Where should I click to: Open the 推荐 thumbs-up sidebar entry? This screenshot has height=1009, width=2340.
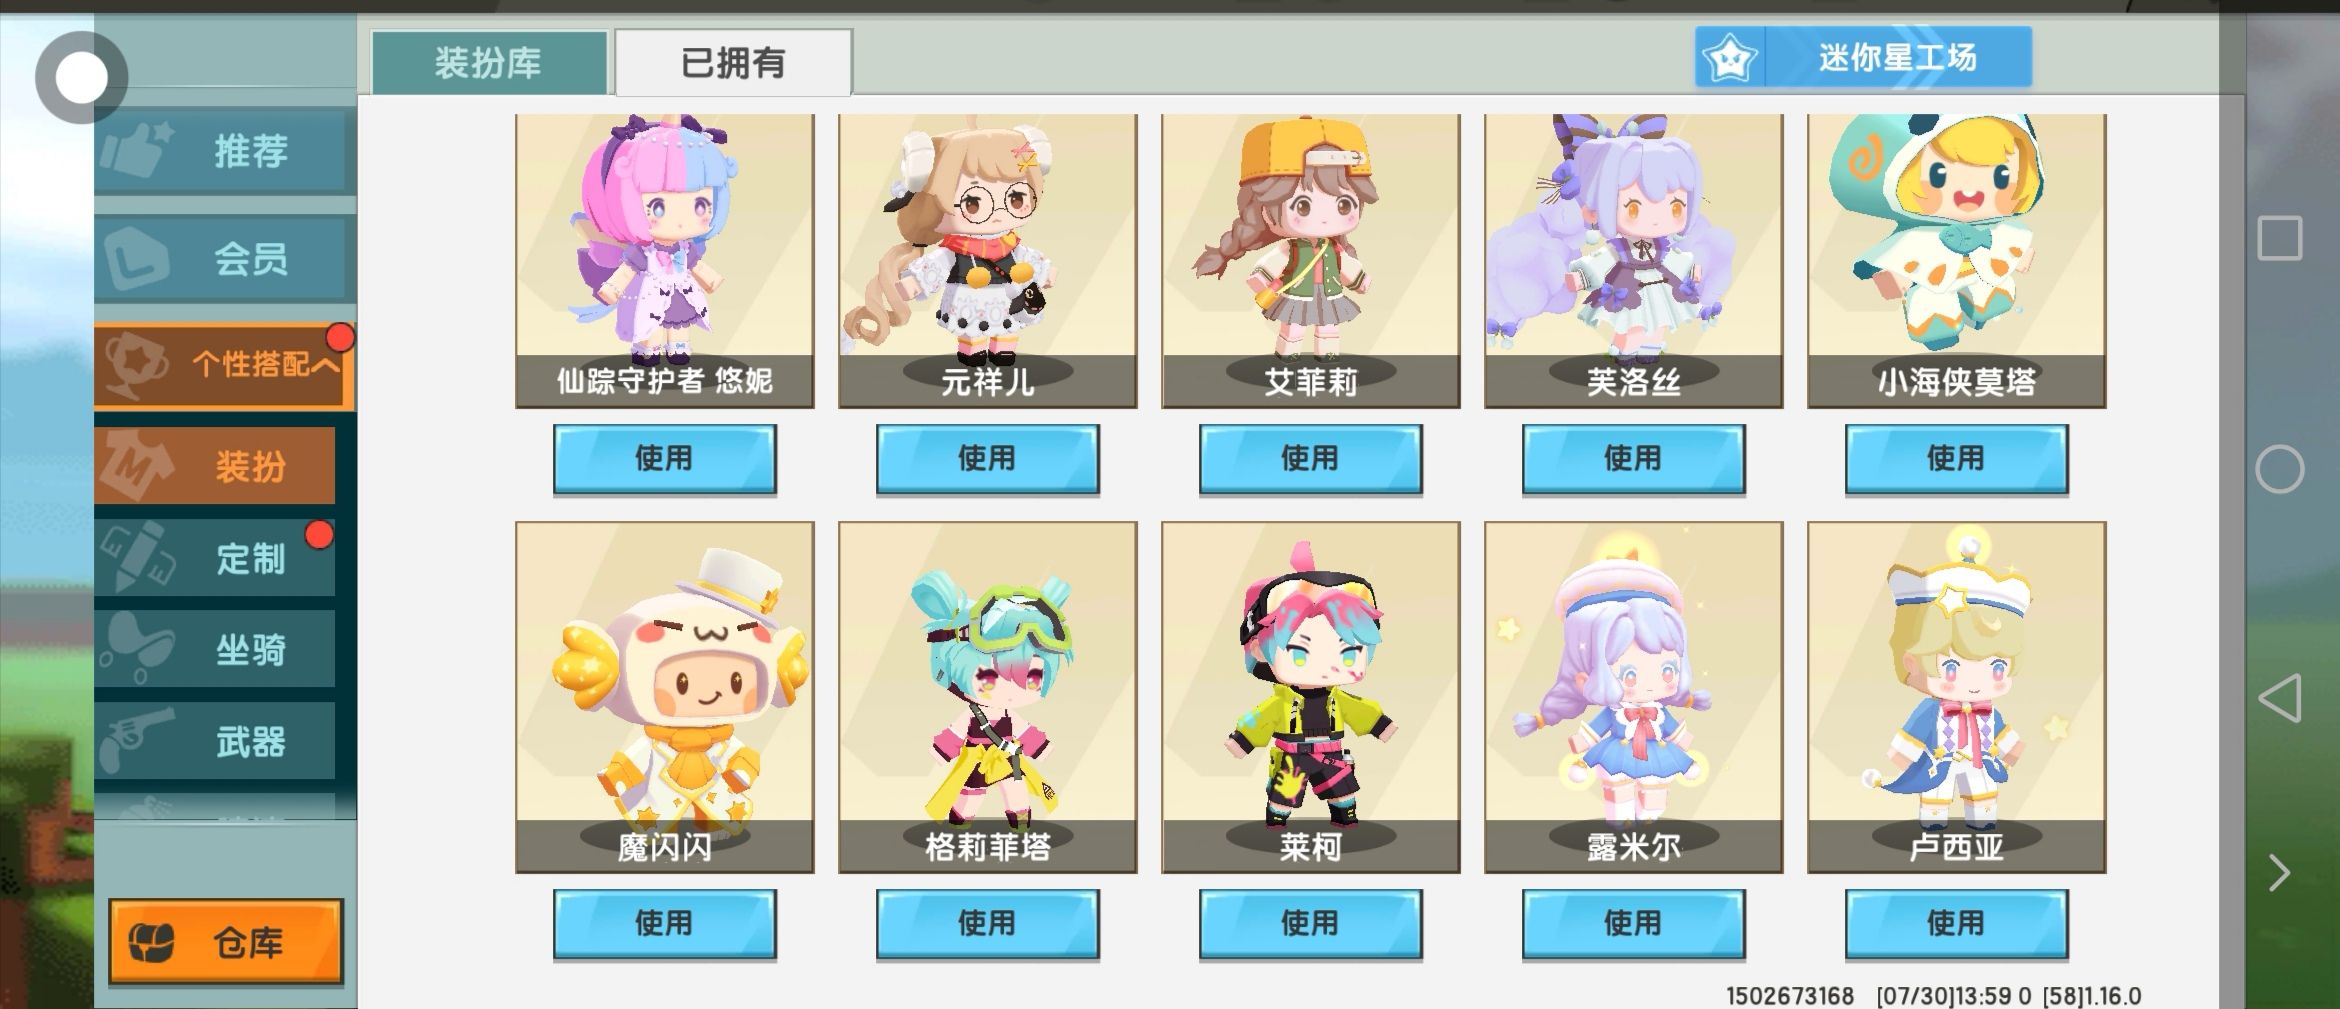click(x=224, y=151)
